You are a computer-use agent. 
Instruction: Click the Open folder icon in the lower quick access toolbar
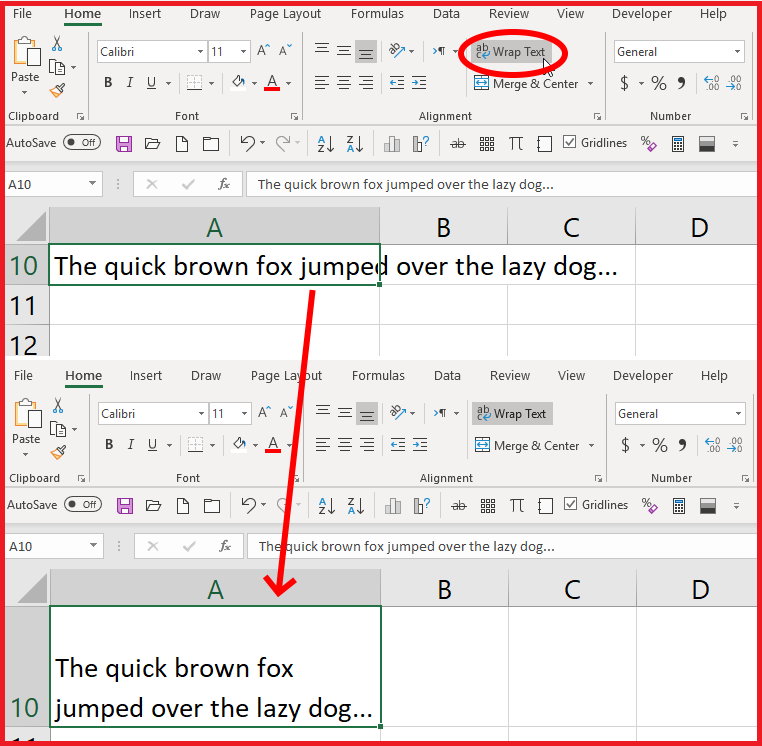tap(154, 506)
